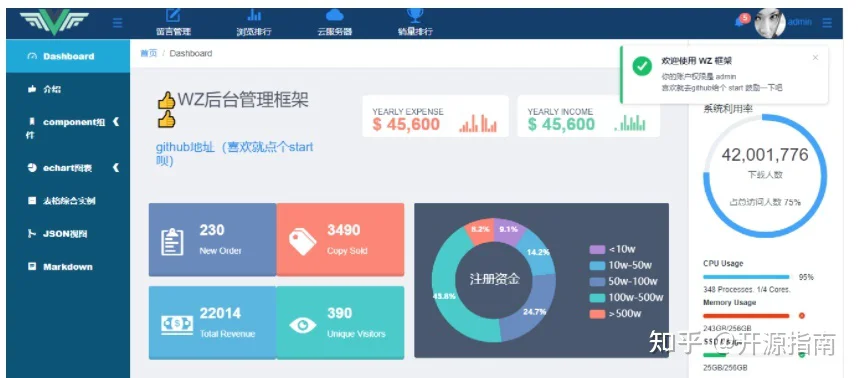This screenshot has width=858, height=378.
Task: Open the right-side hamburger menu beside admin
Action: tap(827, 23)
